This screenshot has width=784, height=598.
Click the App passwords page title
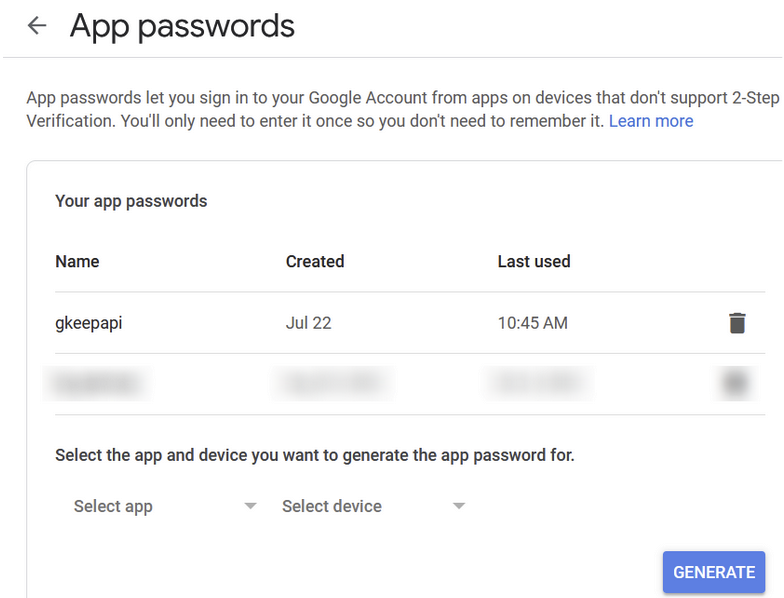point(182,26)
